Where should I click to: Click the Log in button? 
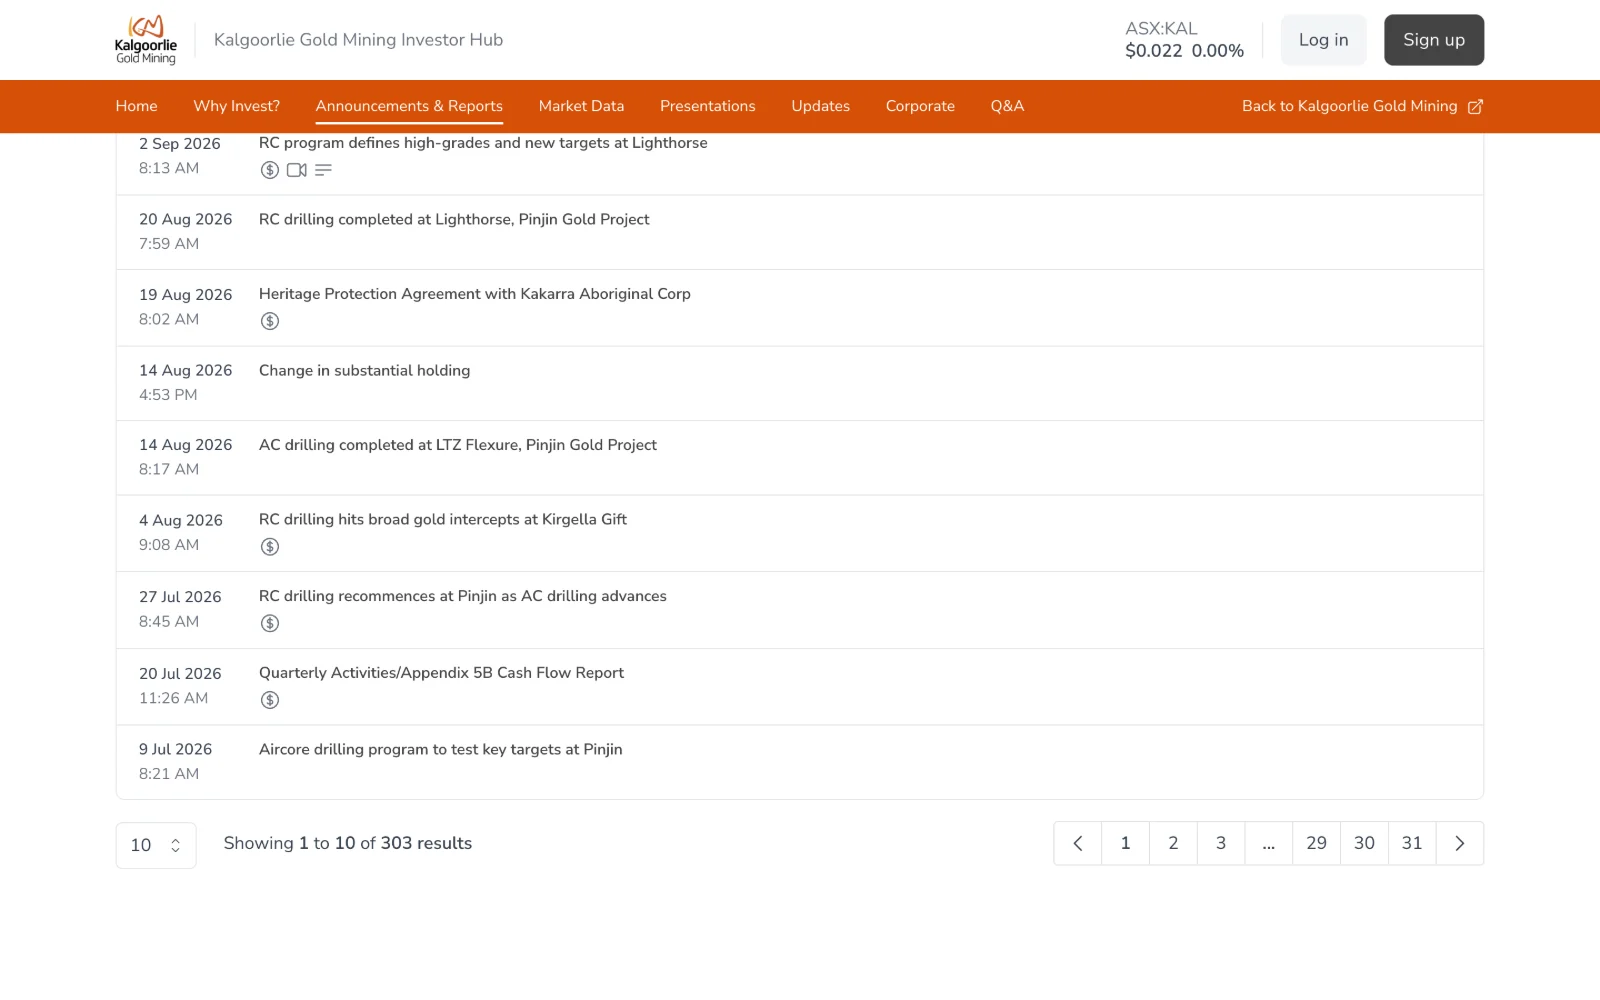[1324, 40]
